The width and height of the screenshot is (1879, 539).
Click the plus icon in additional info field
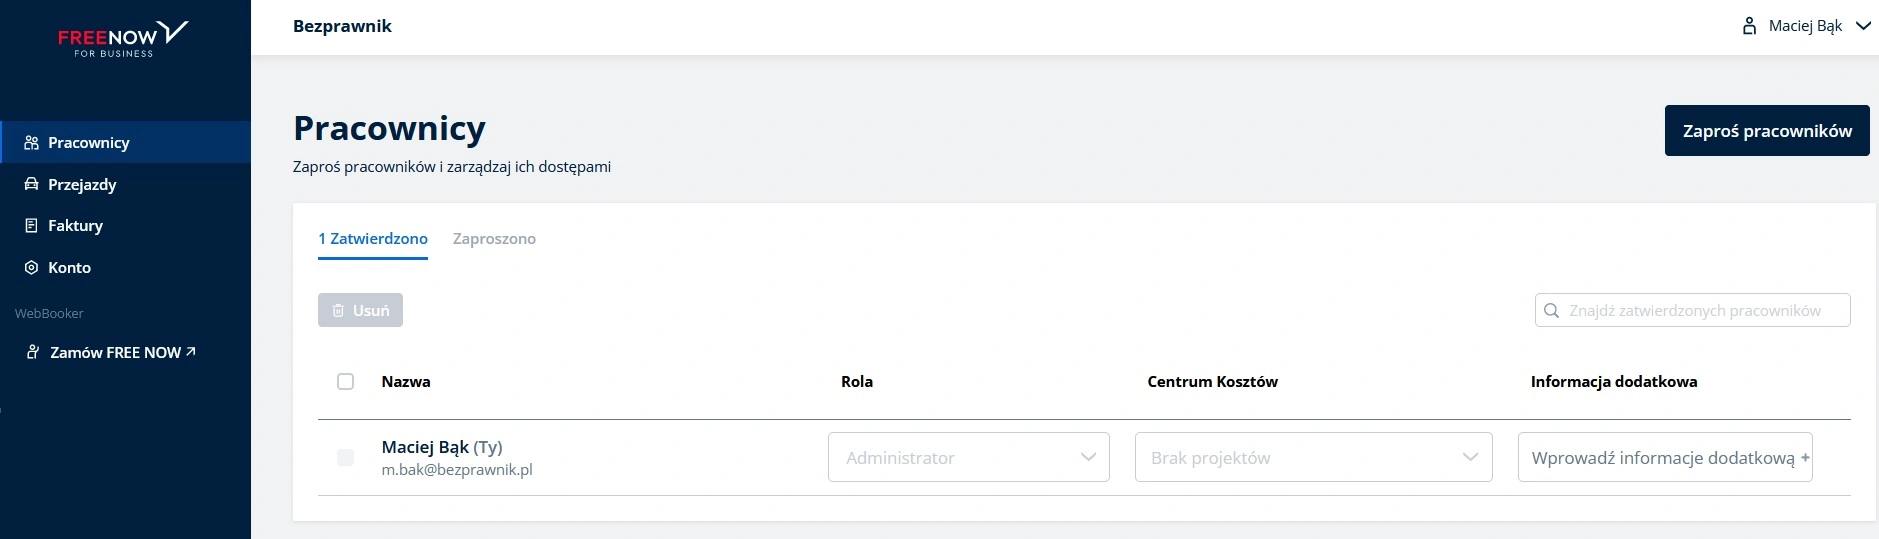(x=1805, y=458)
